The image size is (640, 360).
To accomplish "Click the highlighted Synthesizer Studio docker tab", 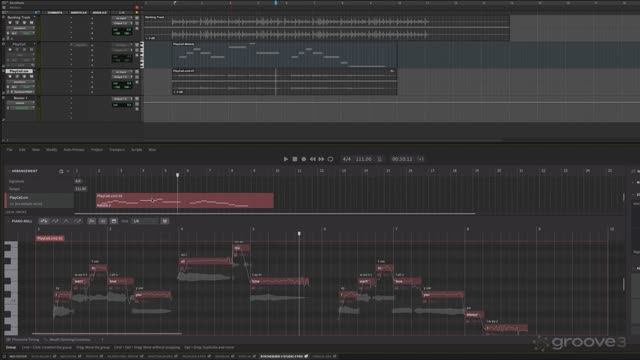I will pos(284,356).
